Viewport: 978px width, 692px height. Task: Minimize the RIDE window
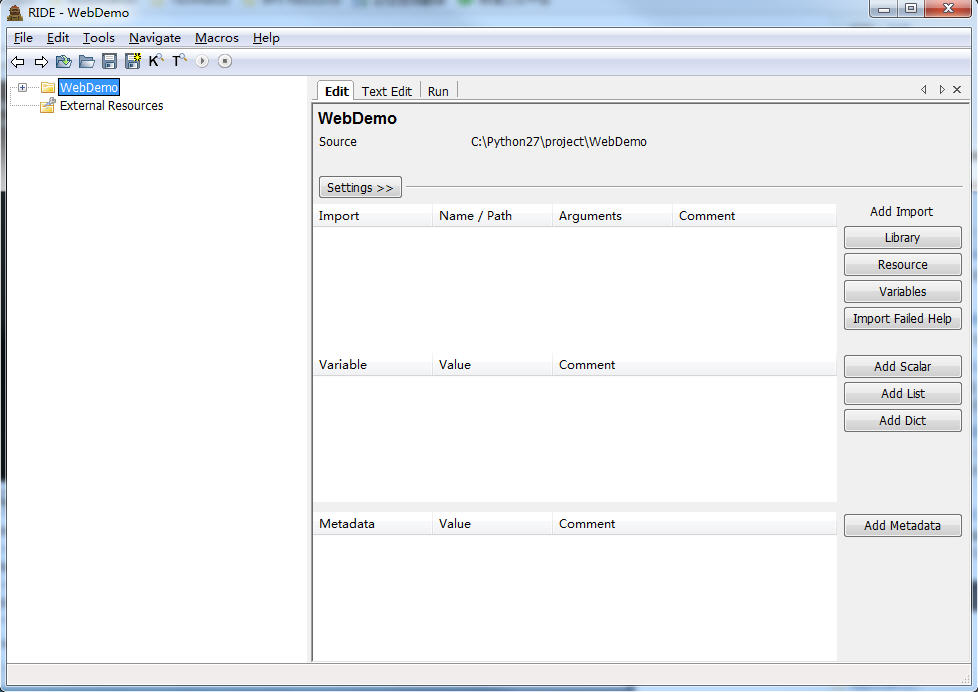pos(884,8)
